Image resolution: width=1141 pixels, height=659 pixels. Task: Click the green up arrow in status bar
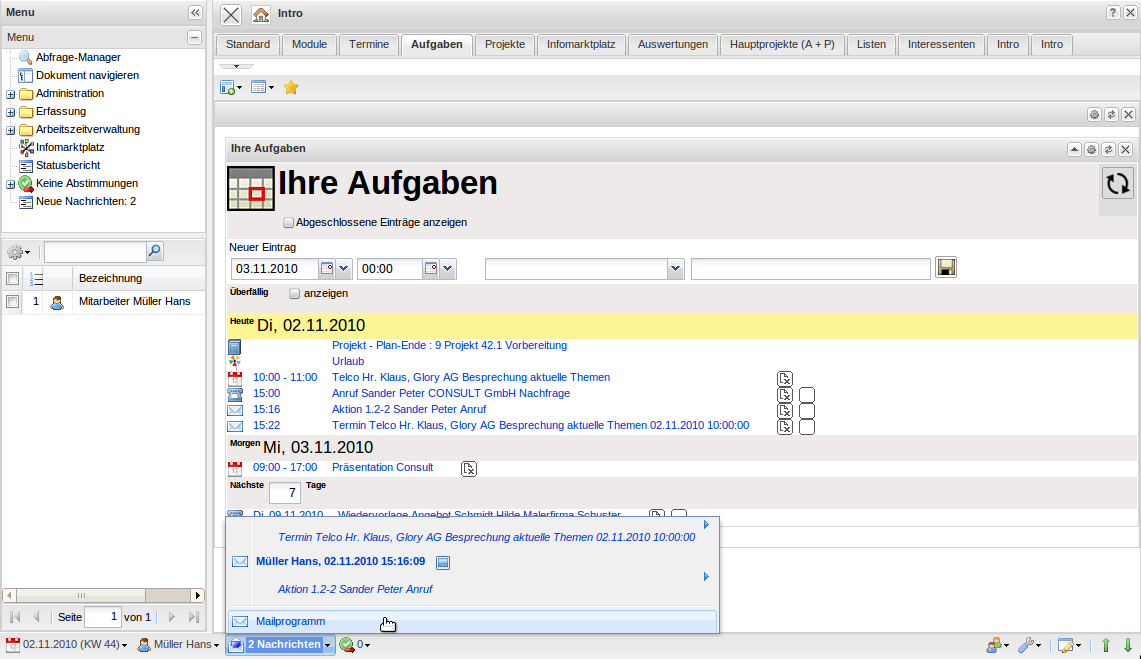(x=1106, y=645)
